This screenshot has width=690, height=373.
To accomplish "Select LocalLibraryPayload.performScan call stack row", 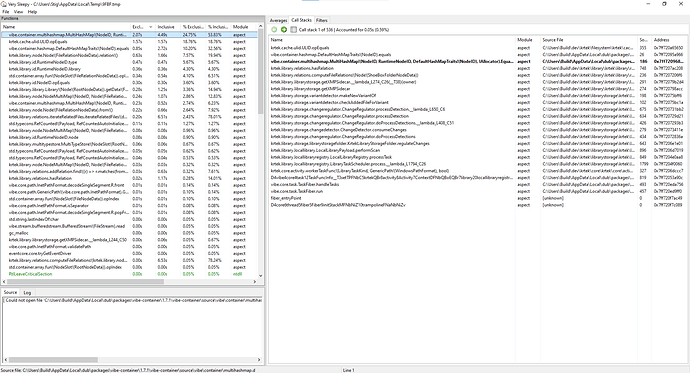I will pos(478,150).
